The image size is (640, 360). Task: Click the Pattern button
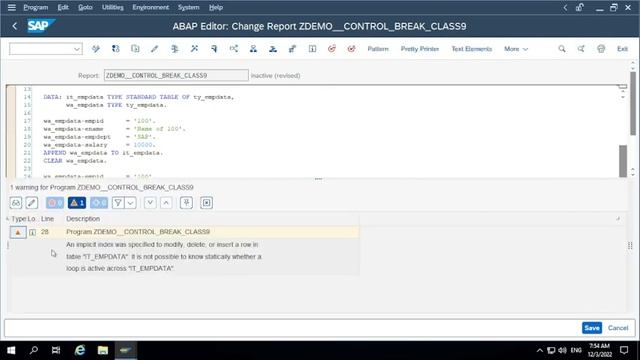click(x=378, y=49)
